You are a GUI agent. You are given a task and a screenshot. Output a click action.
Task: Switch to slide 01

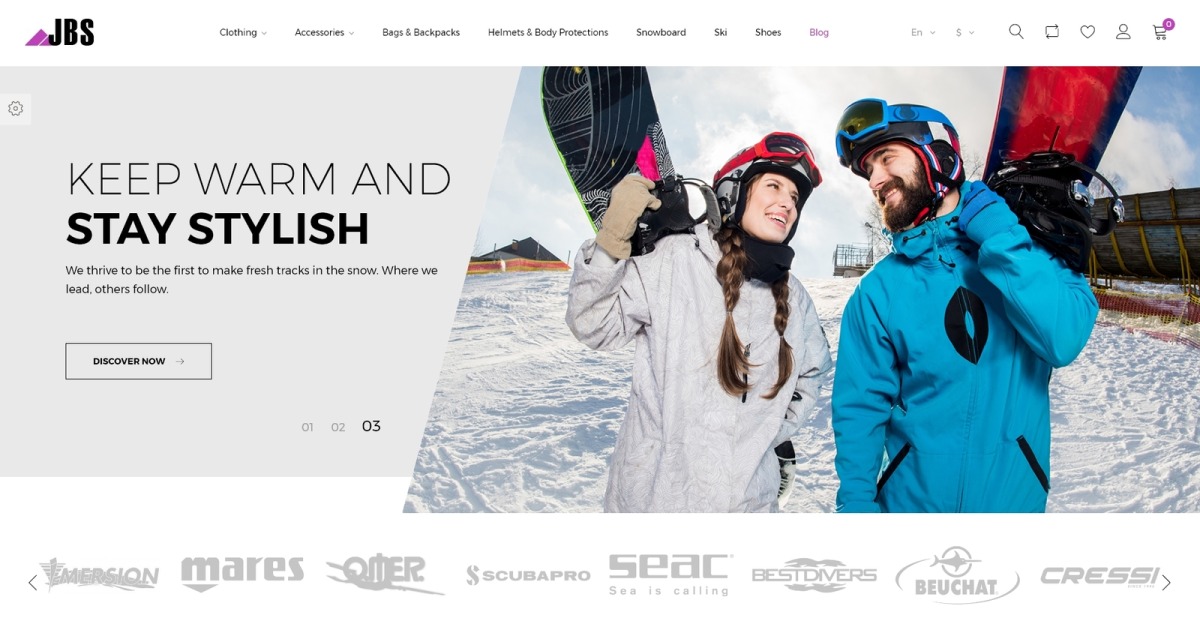tap(307, 427)
